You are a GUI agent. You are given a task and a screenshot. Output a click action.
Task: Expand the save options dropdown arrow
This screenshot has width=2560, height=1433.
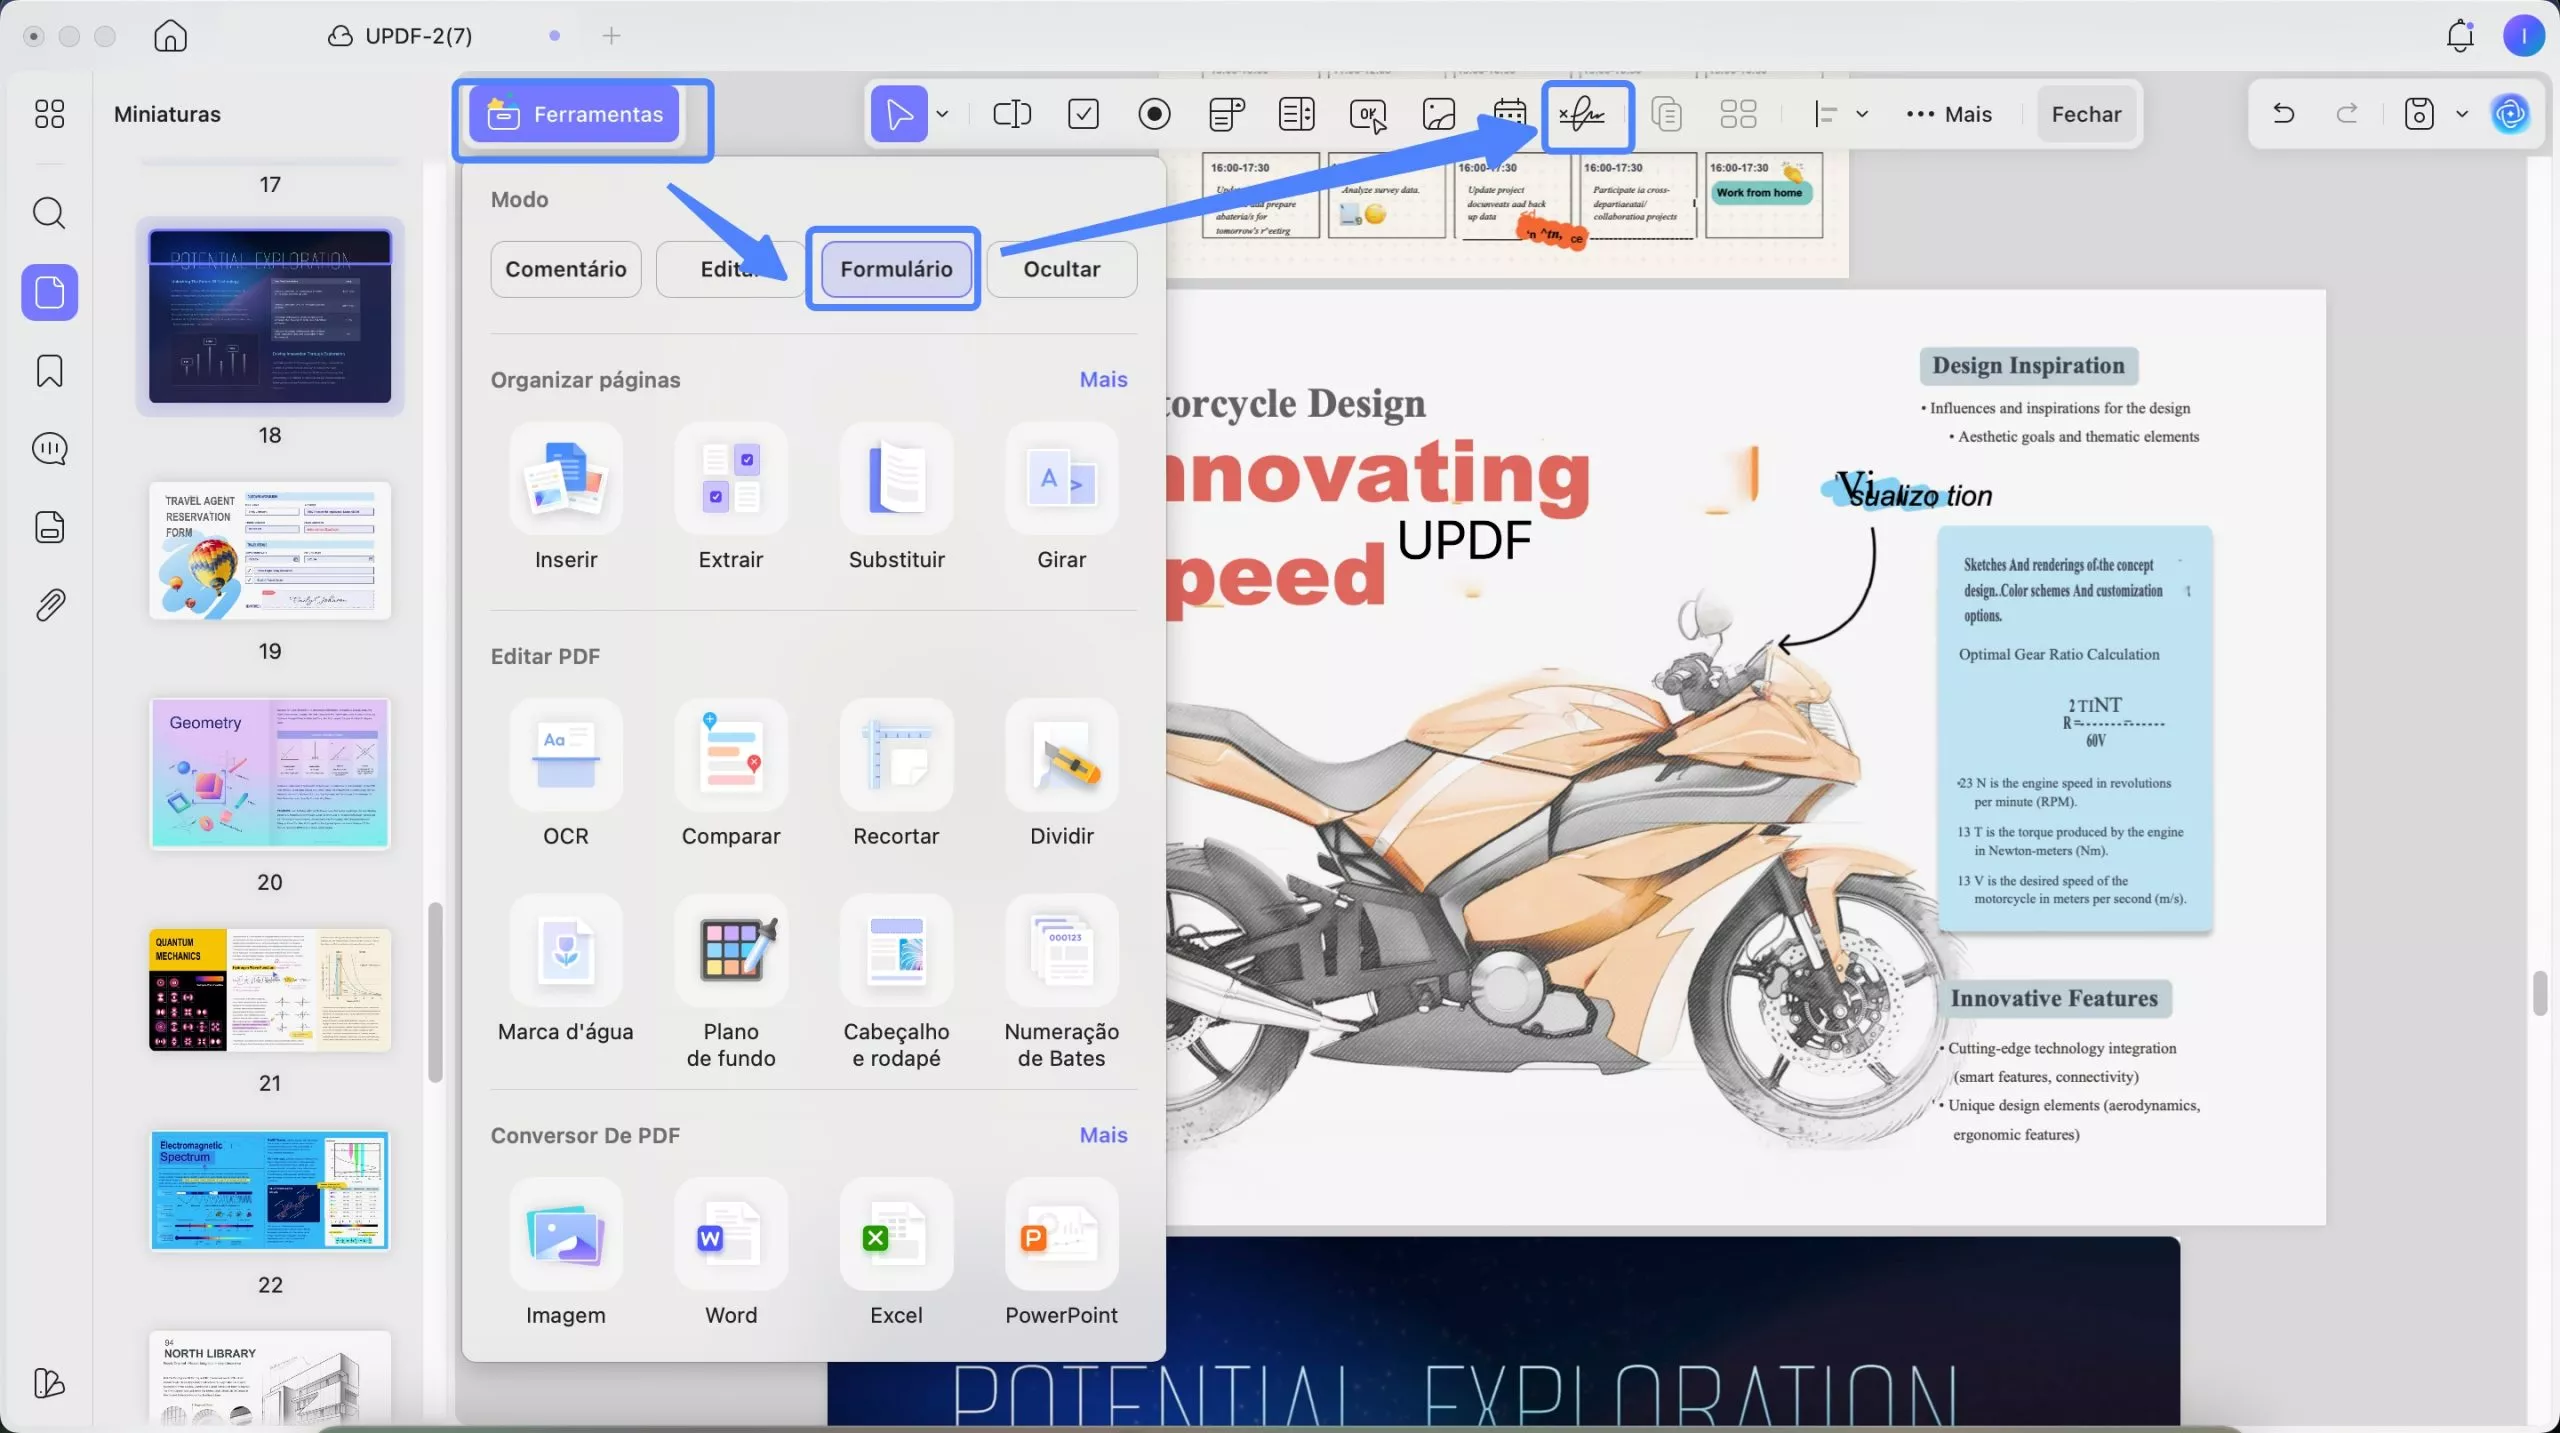pos(2462,114)
